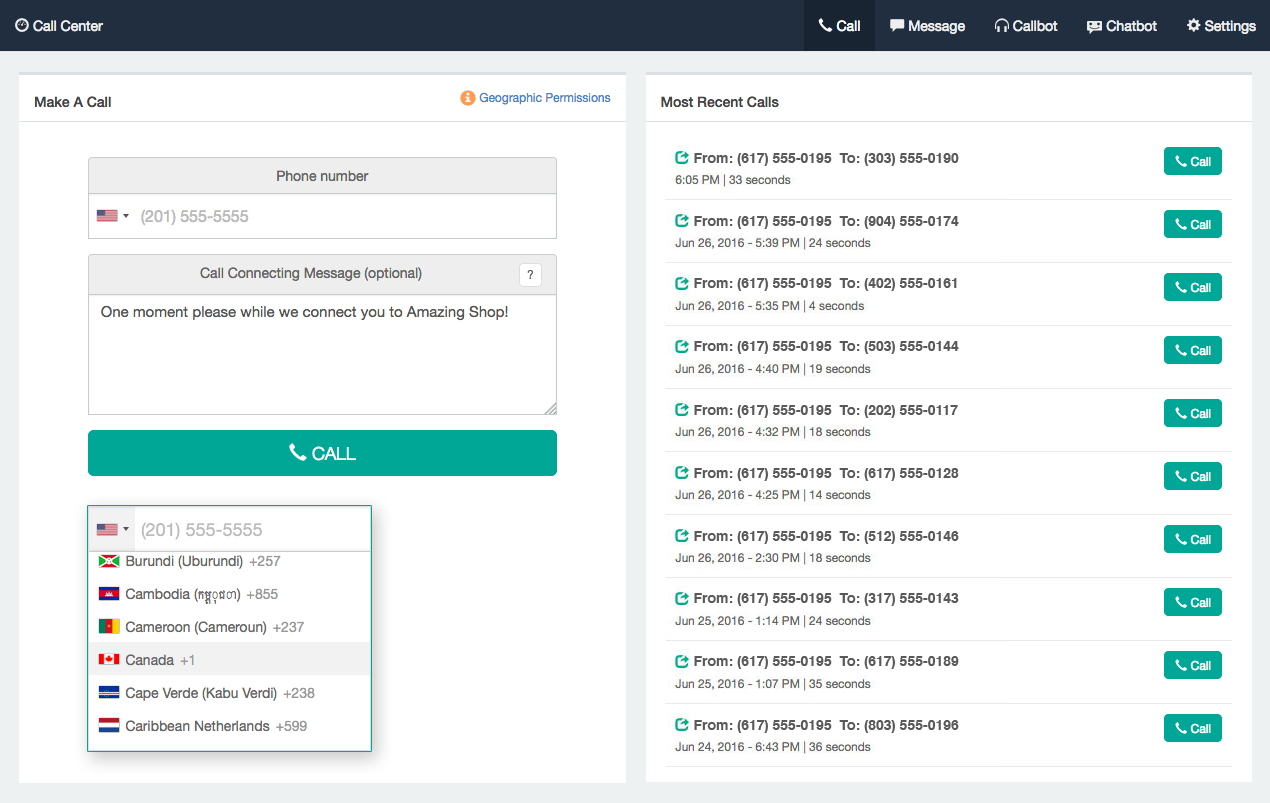Open Callbot via the headphones icon

click(x=1002, y=26)
